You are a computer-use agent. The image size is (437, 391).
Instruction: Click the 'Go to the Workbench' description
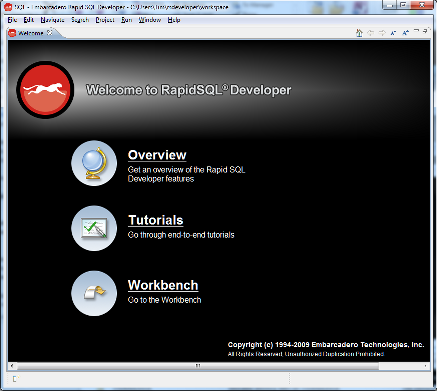(x=164, y=300)
